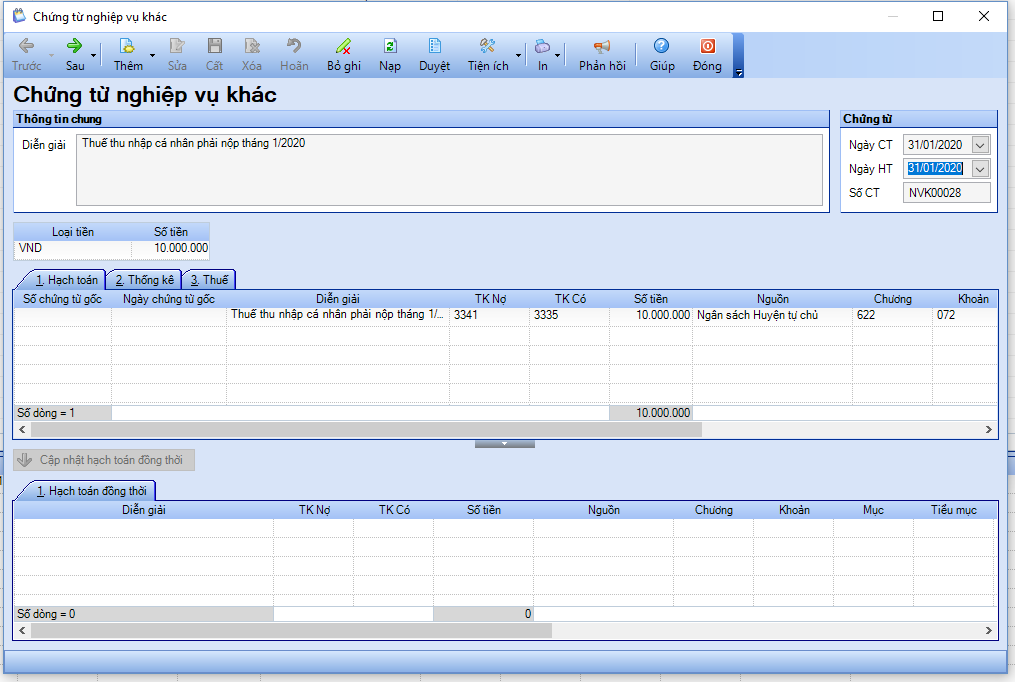Open dropdown arrow beside Tiện ích

[x=518, y=56]
